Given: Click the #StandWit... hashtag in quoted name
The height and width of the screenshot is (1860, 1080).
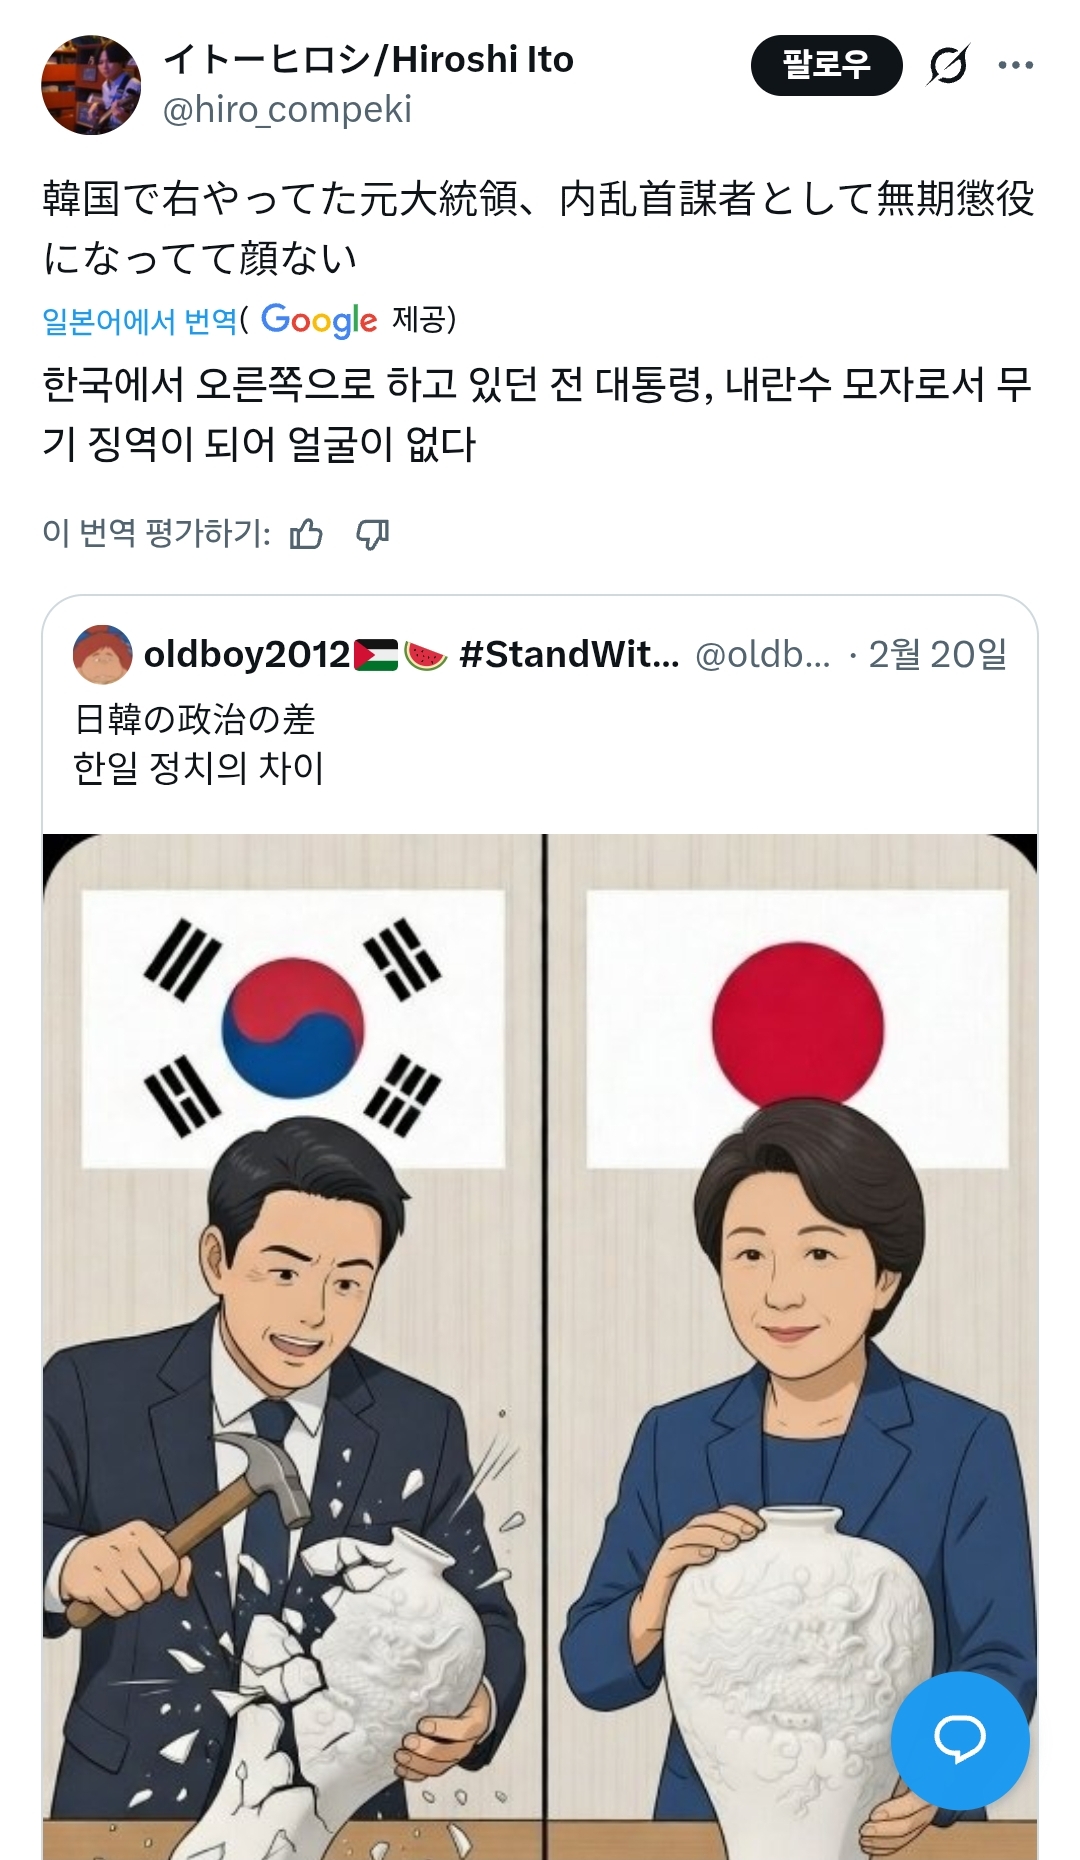Looking at the screenshot, I should point(569,654).
